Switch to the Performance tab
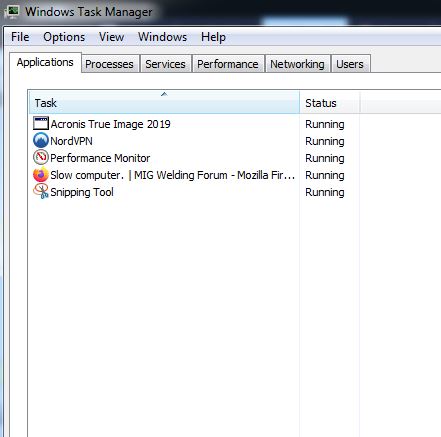 (x=228, y=64)
